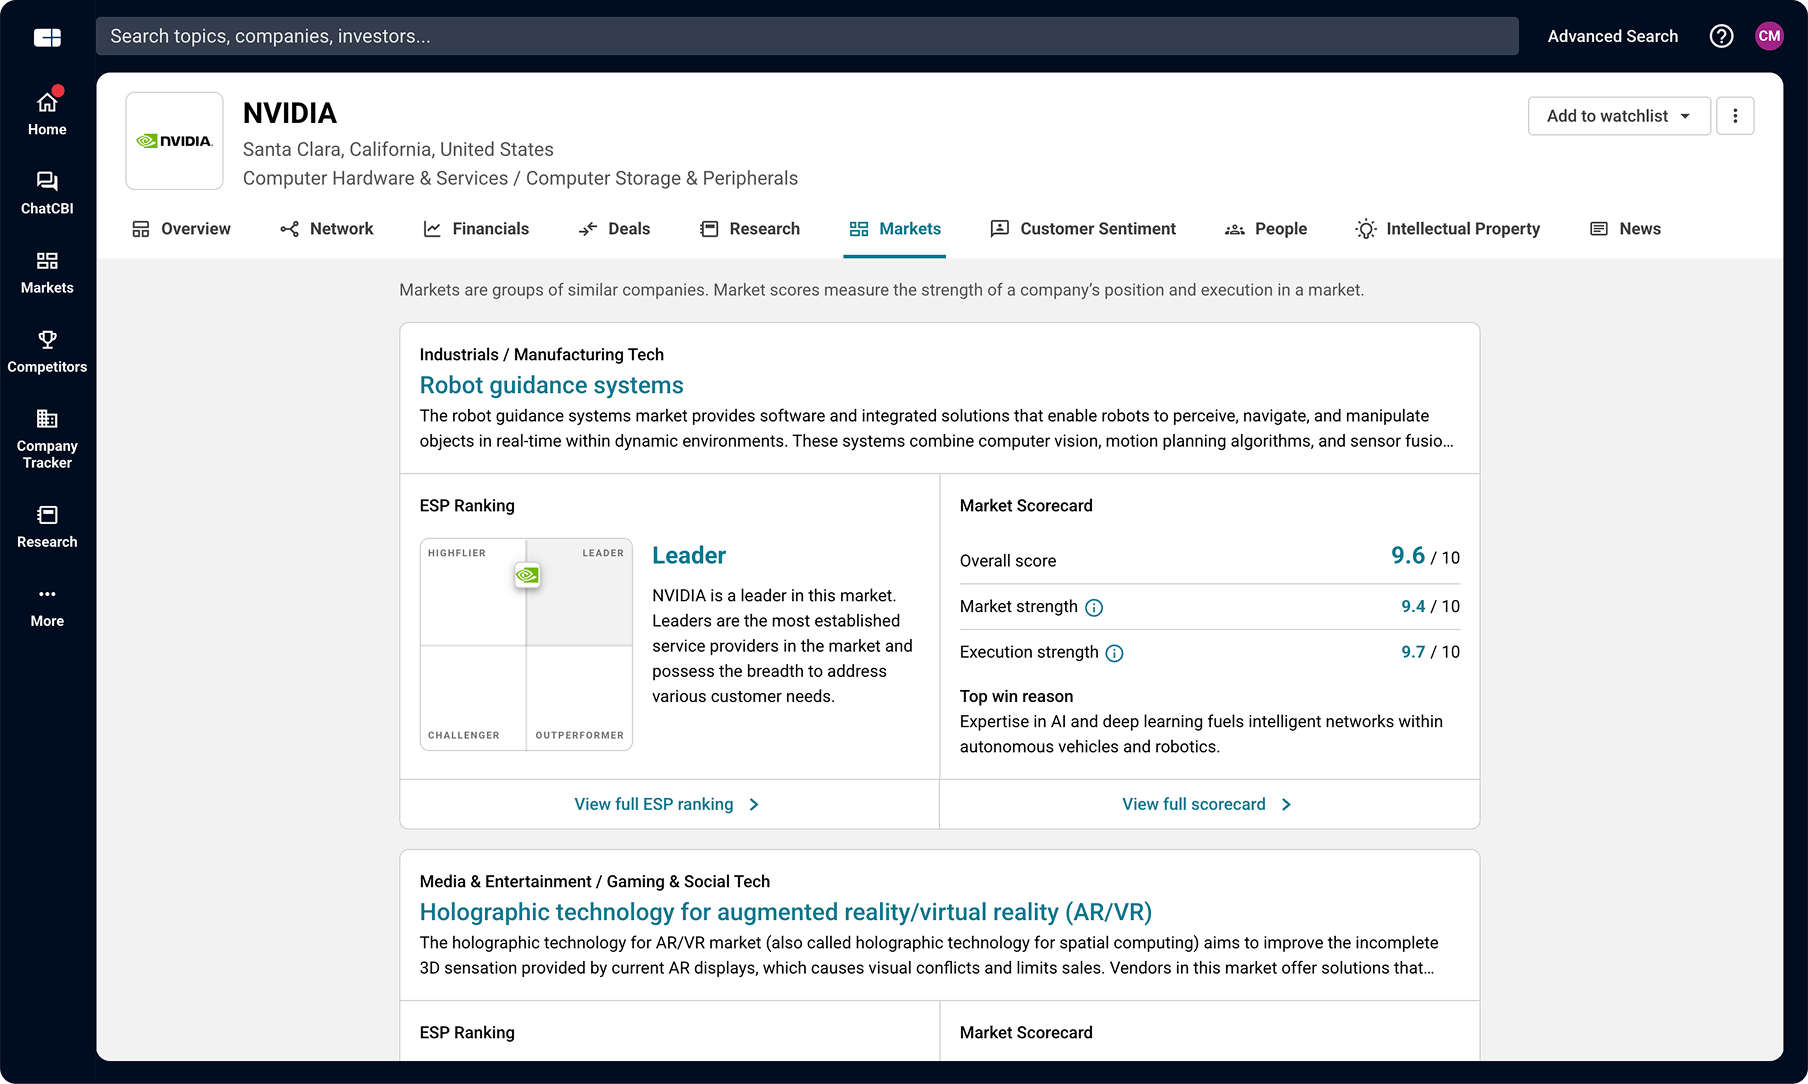Switch to the News tab

coord(1639,228)
